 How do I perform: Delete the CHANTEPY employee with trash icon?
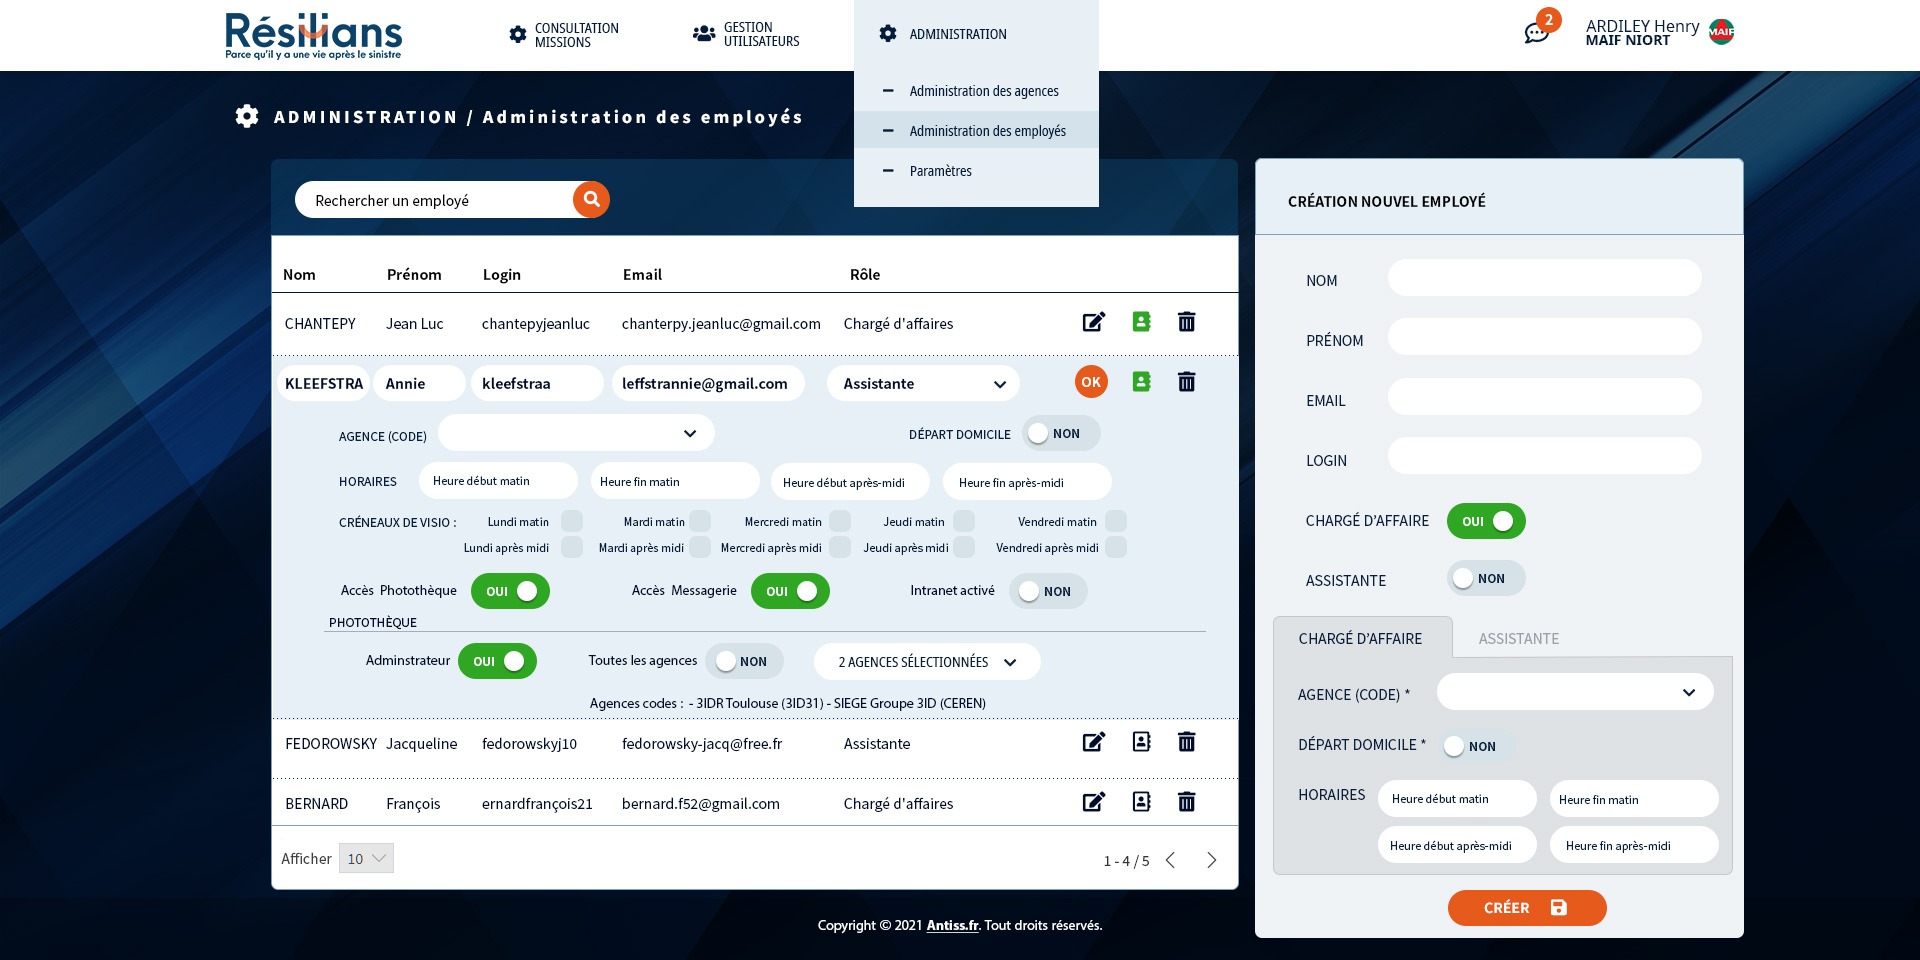(x=1186, y=322)
